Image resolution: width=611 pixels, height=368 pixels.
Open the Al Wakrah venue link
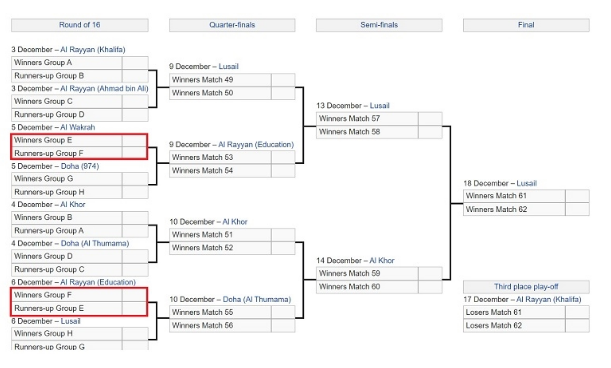pyautogui.click(x=78, y=127)
